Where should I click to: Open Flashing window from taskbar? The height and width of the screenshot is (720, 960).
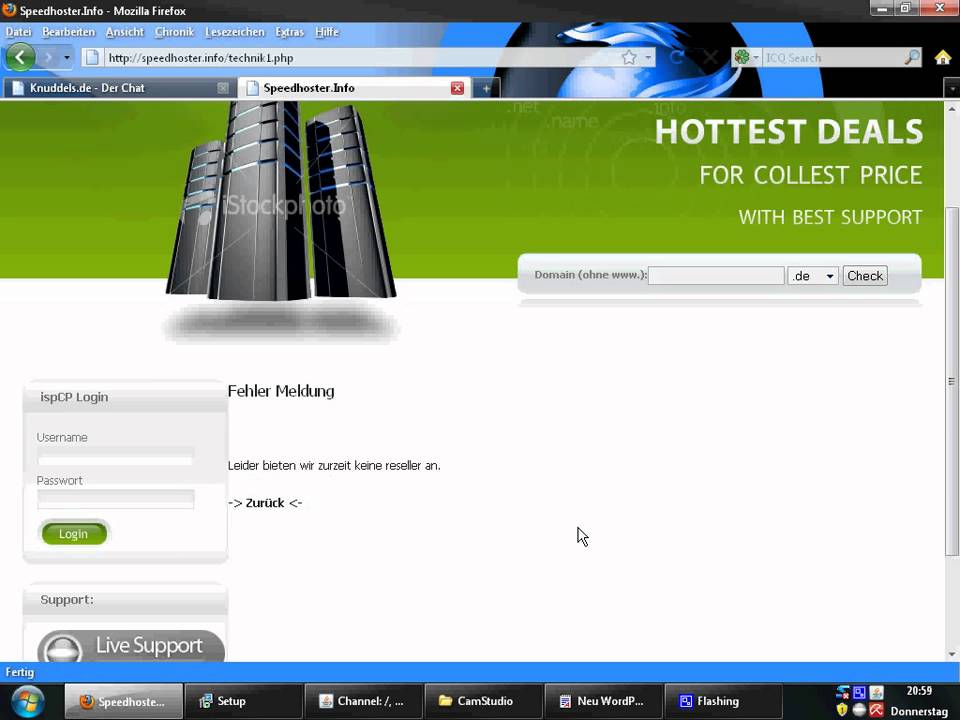point(723,701)
